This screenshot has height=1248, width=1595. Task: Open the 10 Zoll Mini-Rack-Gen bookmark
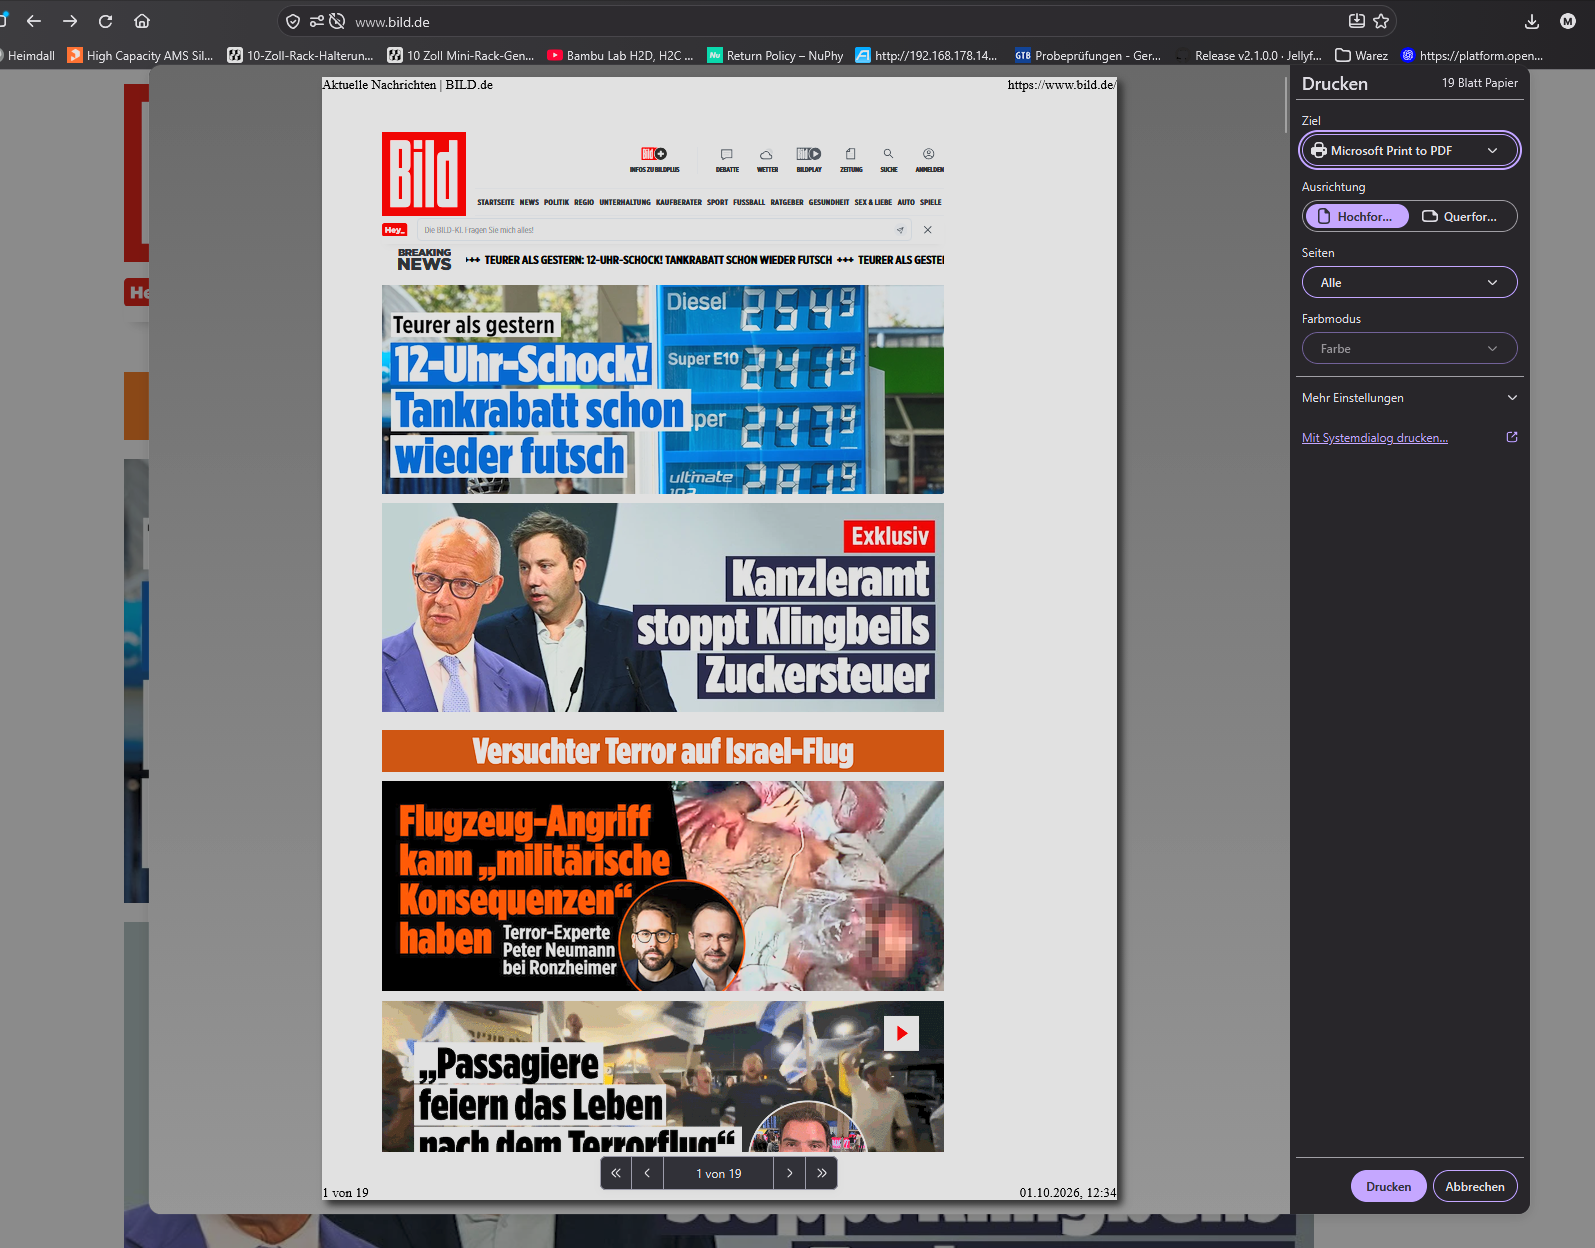pos(461,56)
